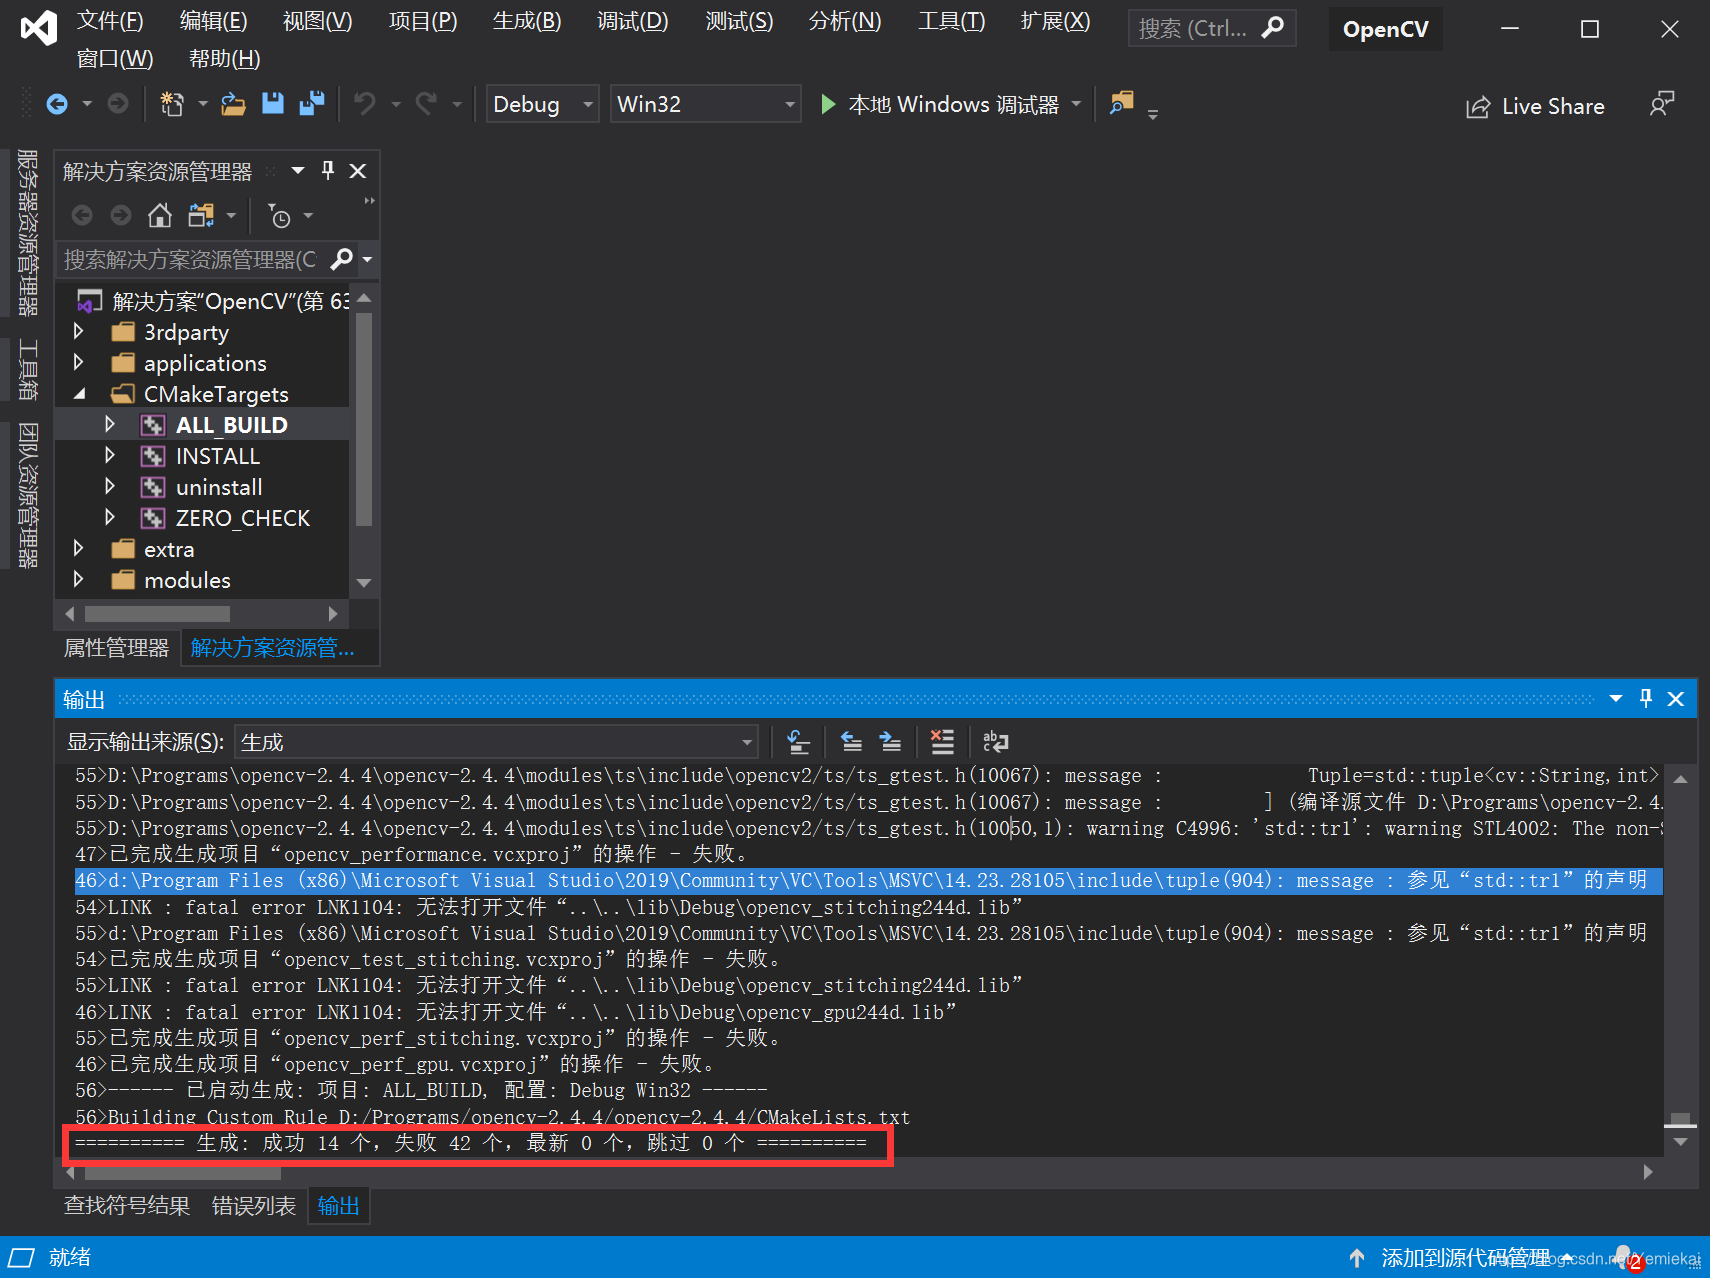Pin the Solution Explorer panel

click(328, 171)
